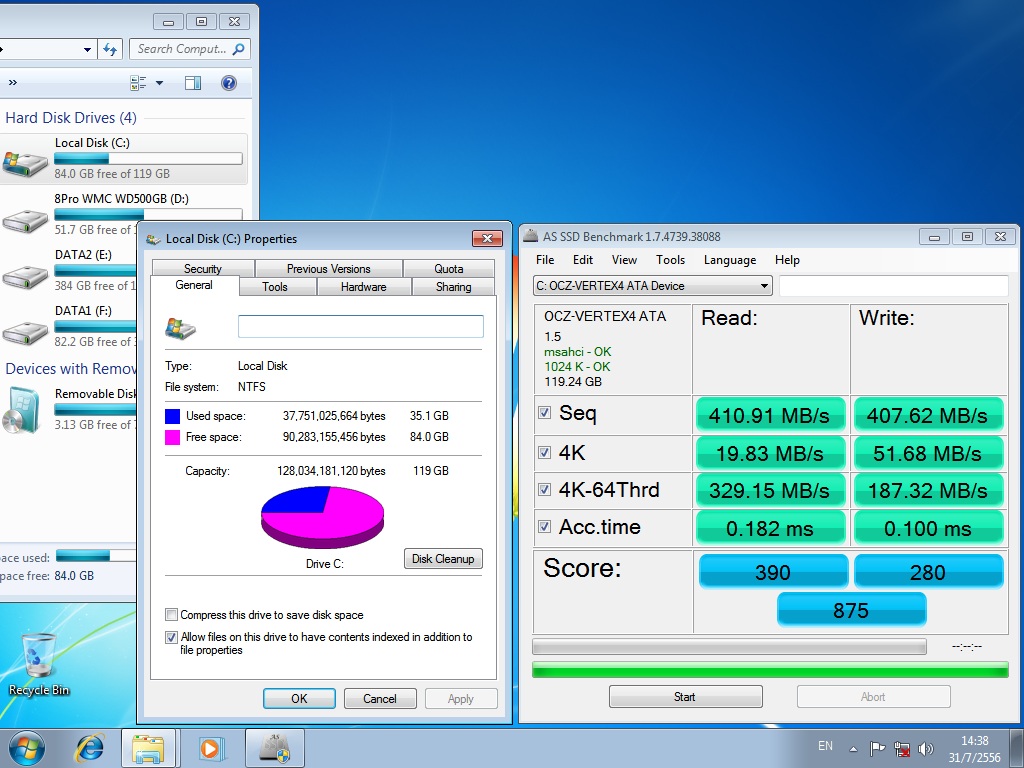Open the File menu in AS SSD Benchmark
Image resolution: width=1024 pixels, height=768 pixels.
point(545,260)
